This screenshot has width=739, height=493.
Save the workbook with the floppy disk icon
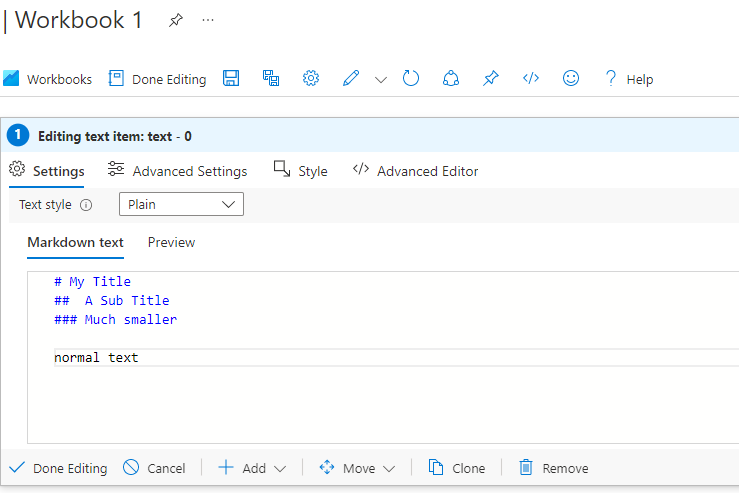[x=231, y=78]
